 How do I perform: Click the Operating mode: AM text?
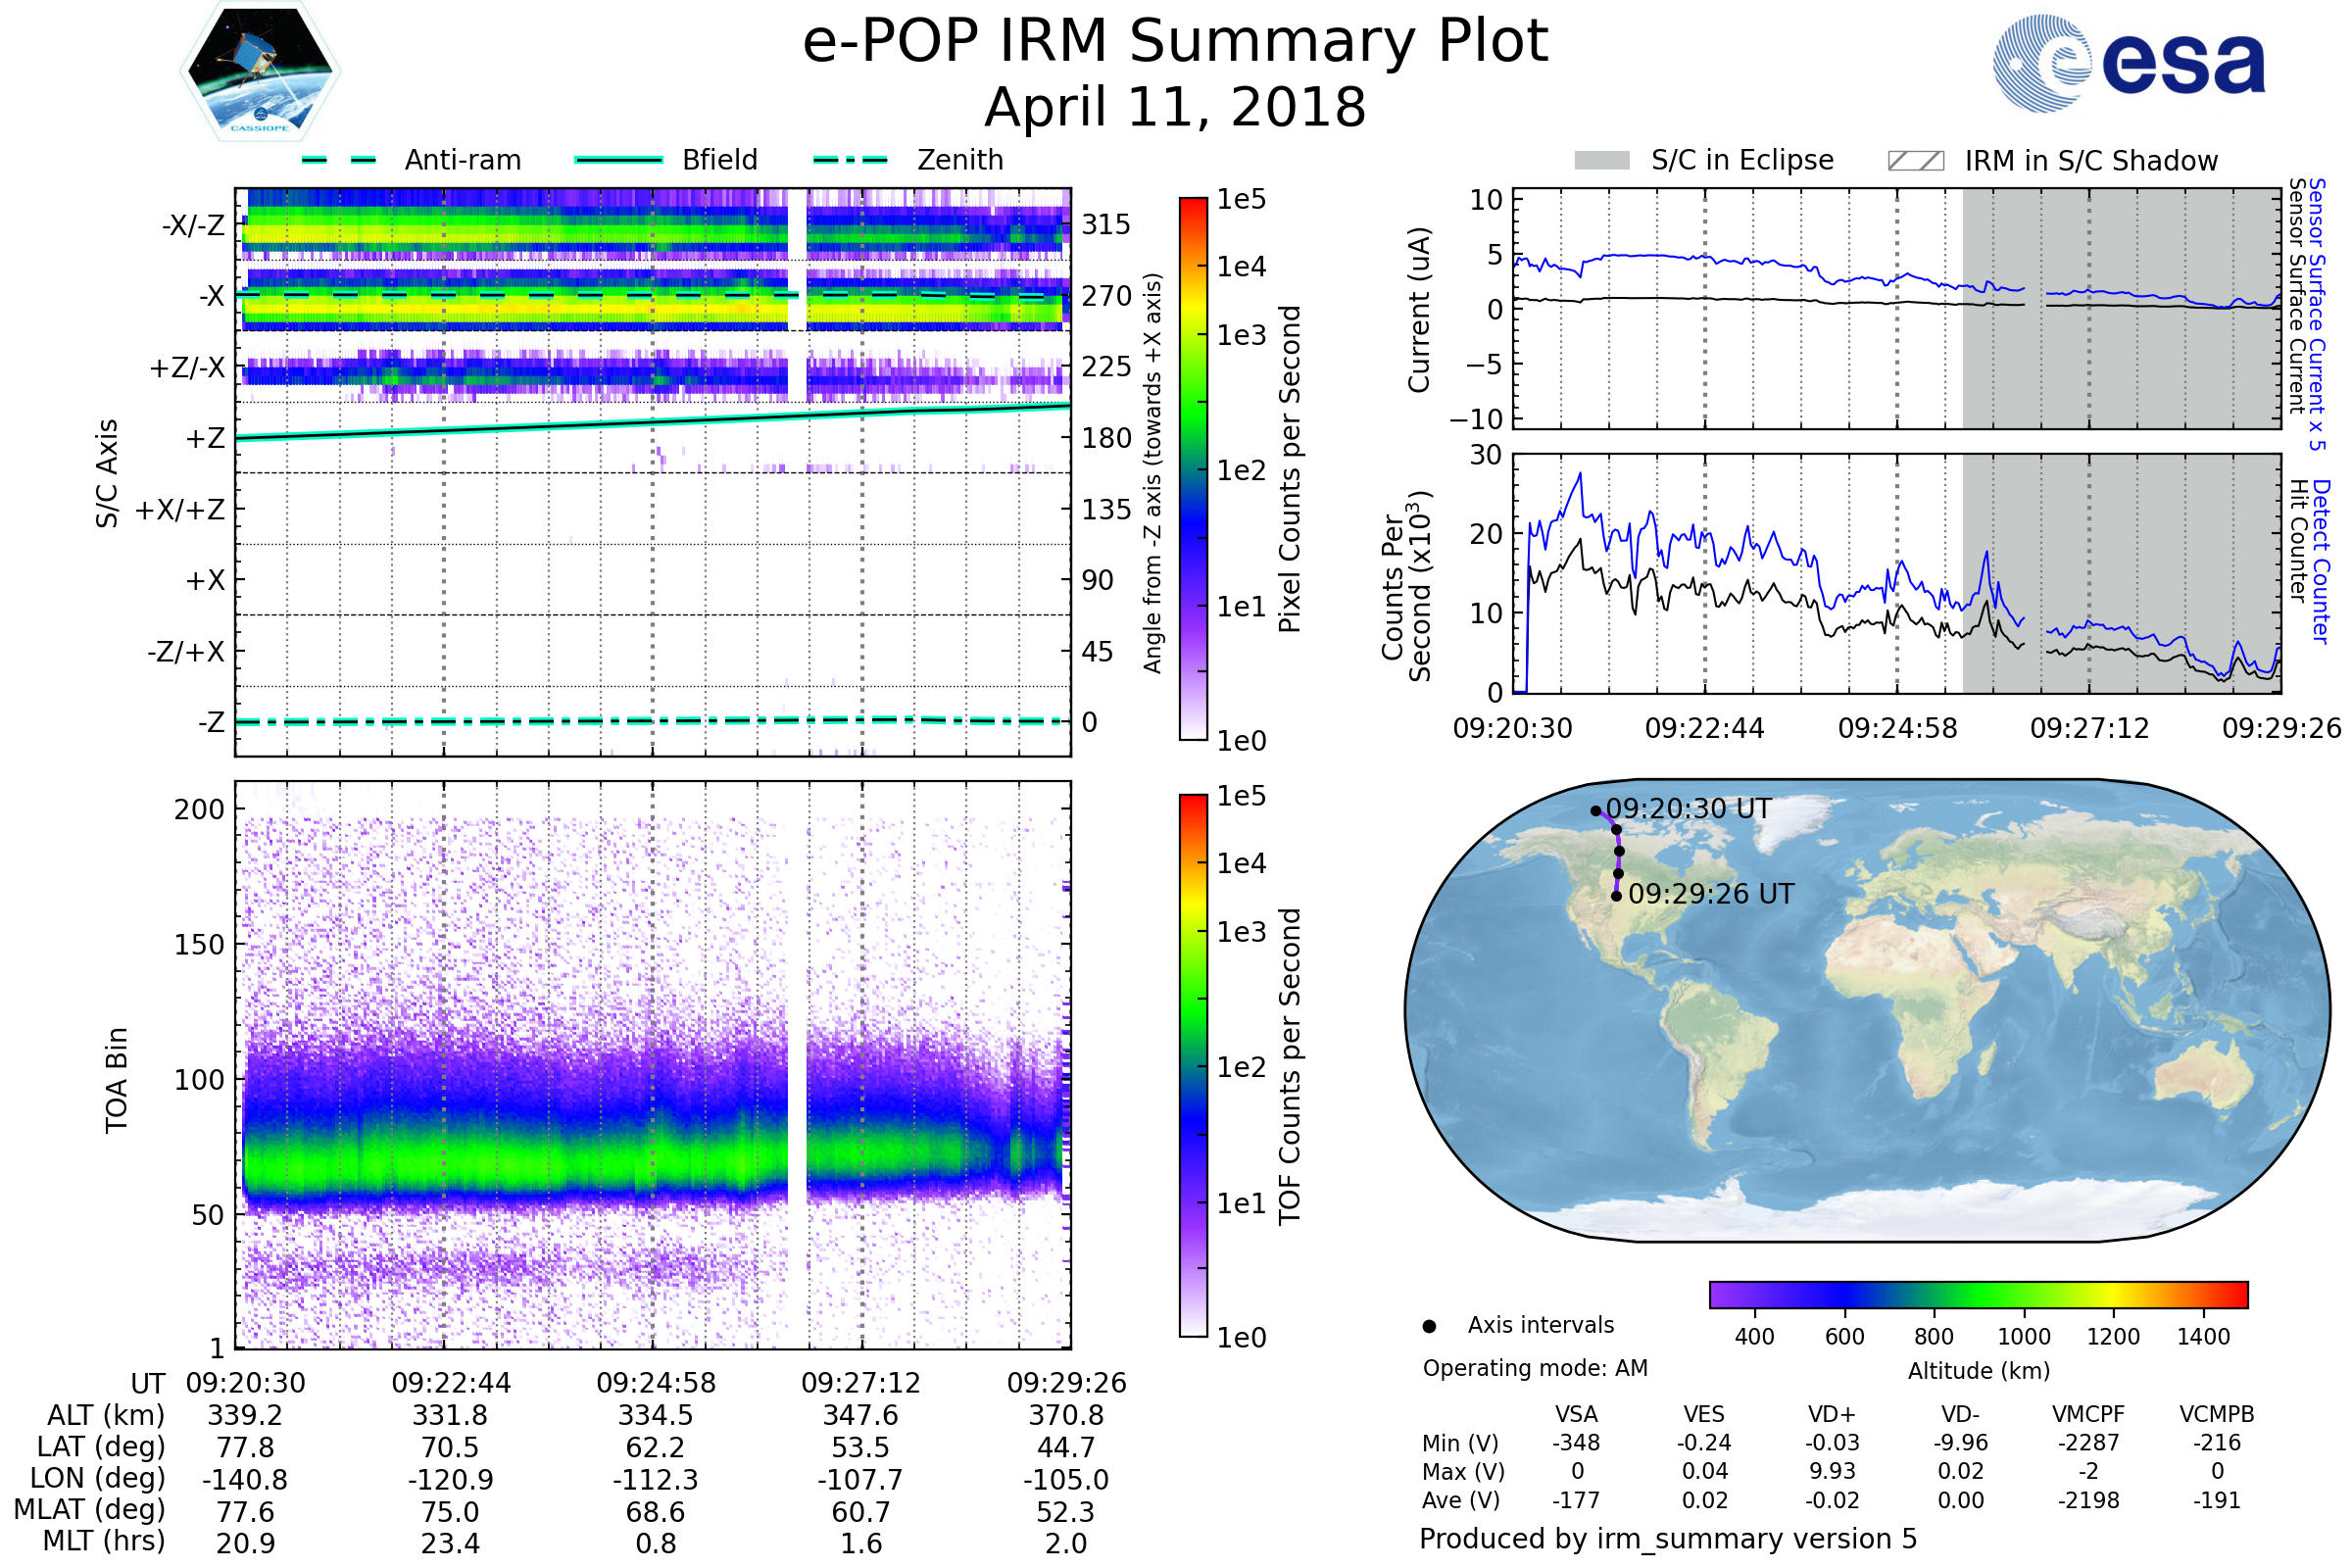point(1535,1368)
